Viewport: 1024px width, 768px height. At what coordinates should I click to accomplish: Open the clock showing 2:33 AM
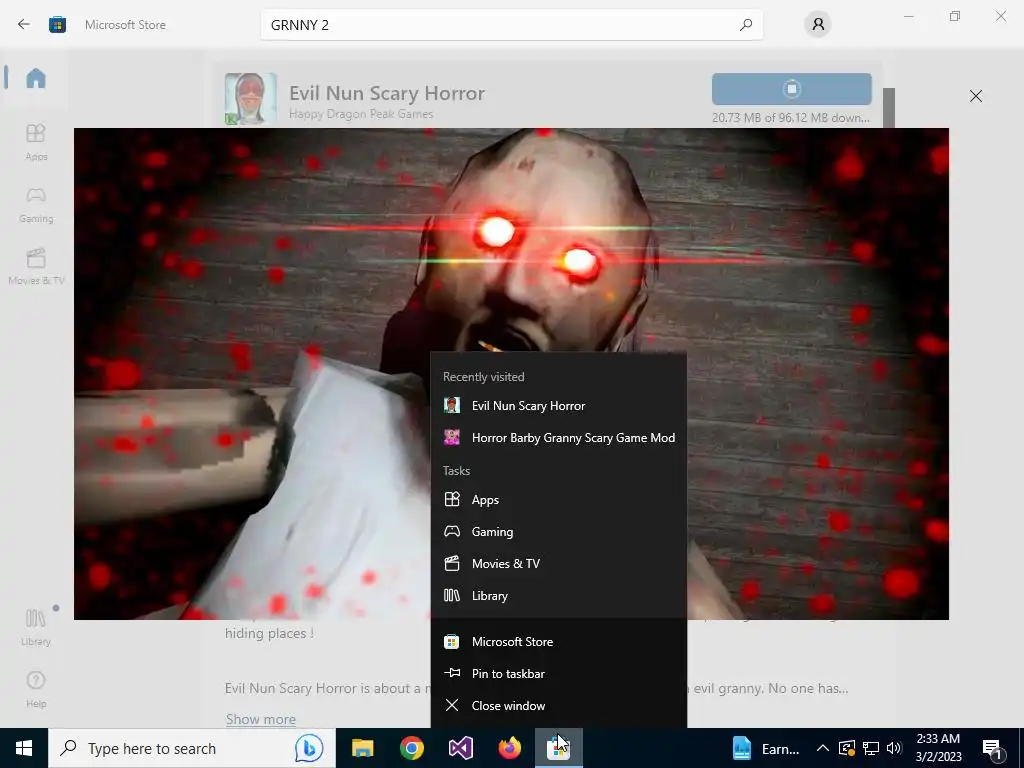[938, 748]
